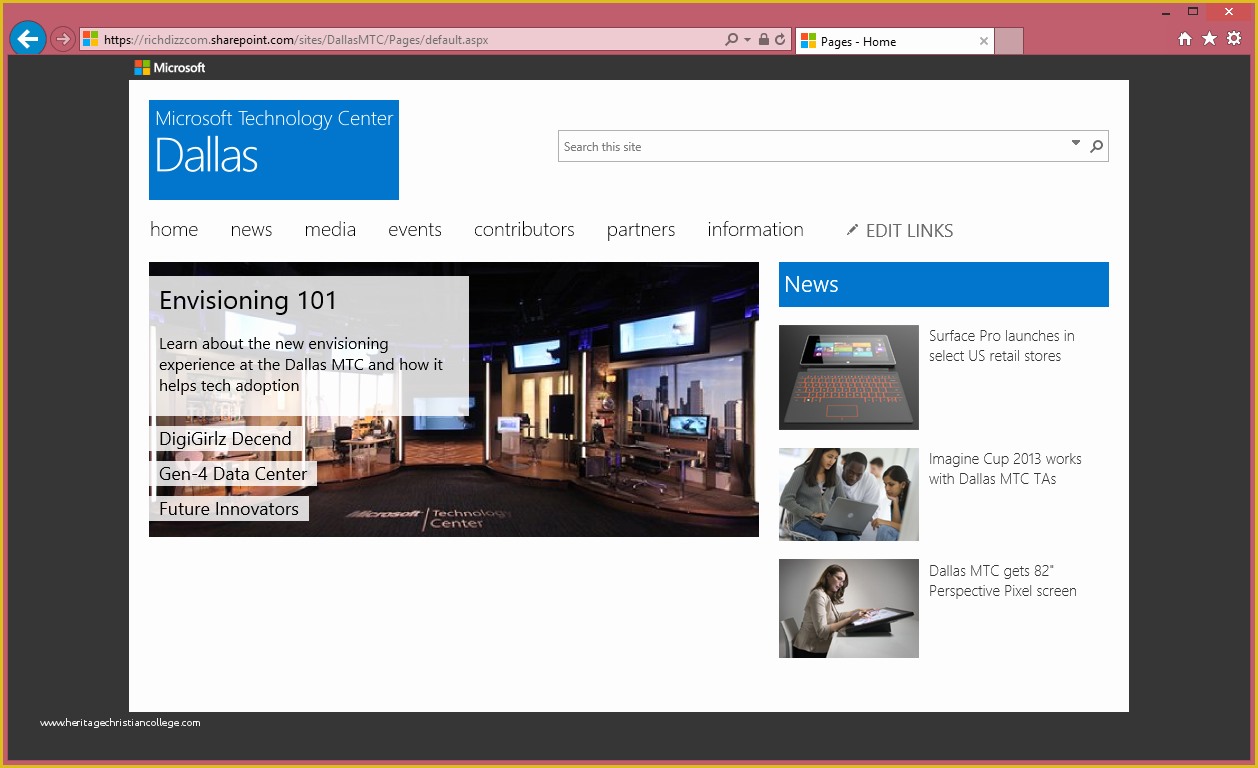The image size is (1258, 768).
Task: Open the Perspective Pixel screen thumbnail
Action: [x=849, y=608]
